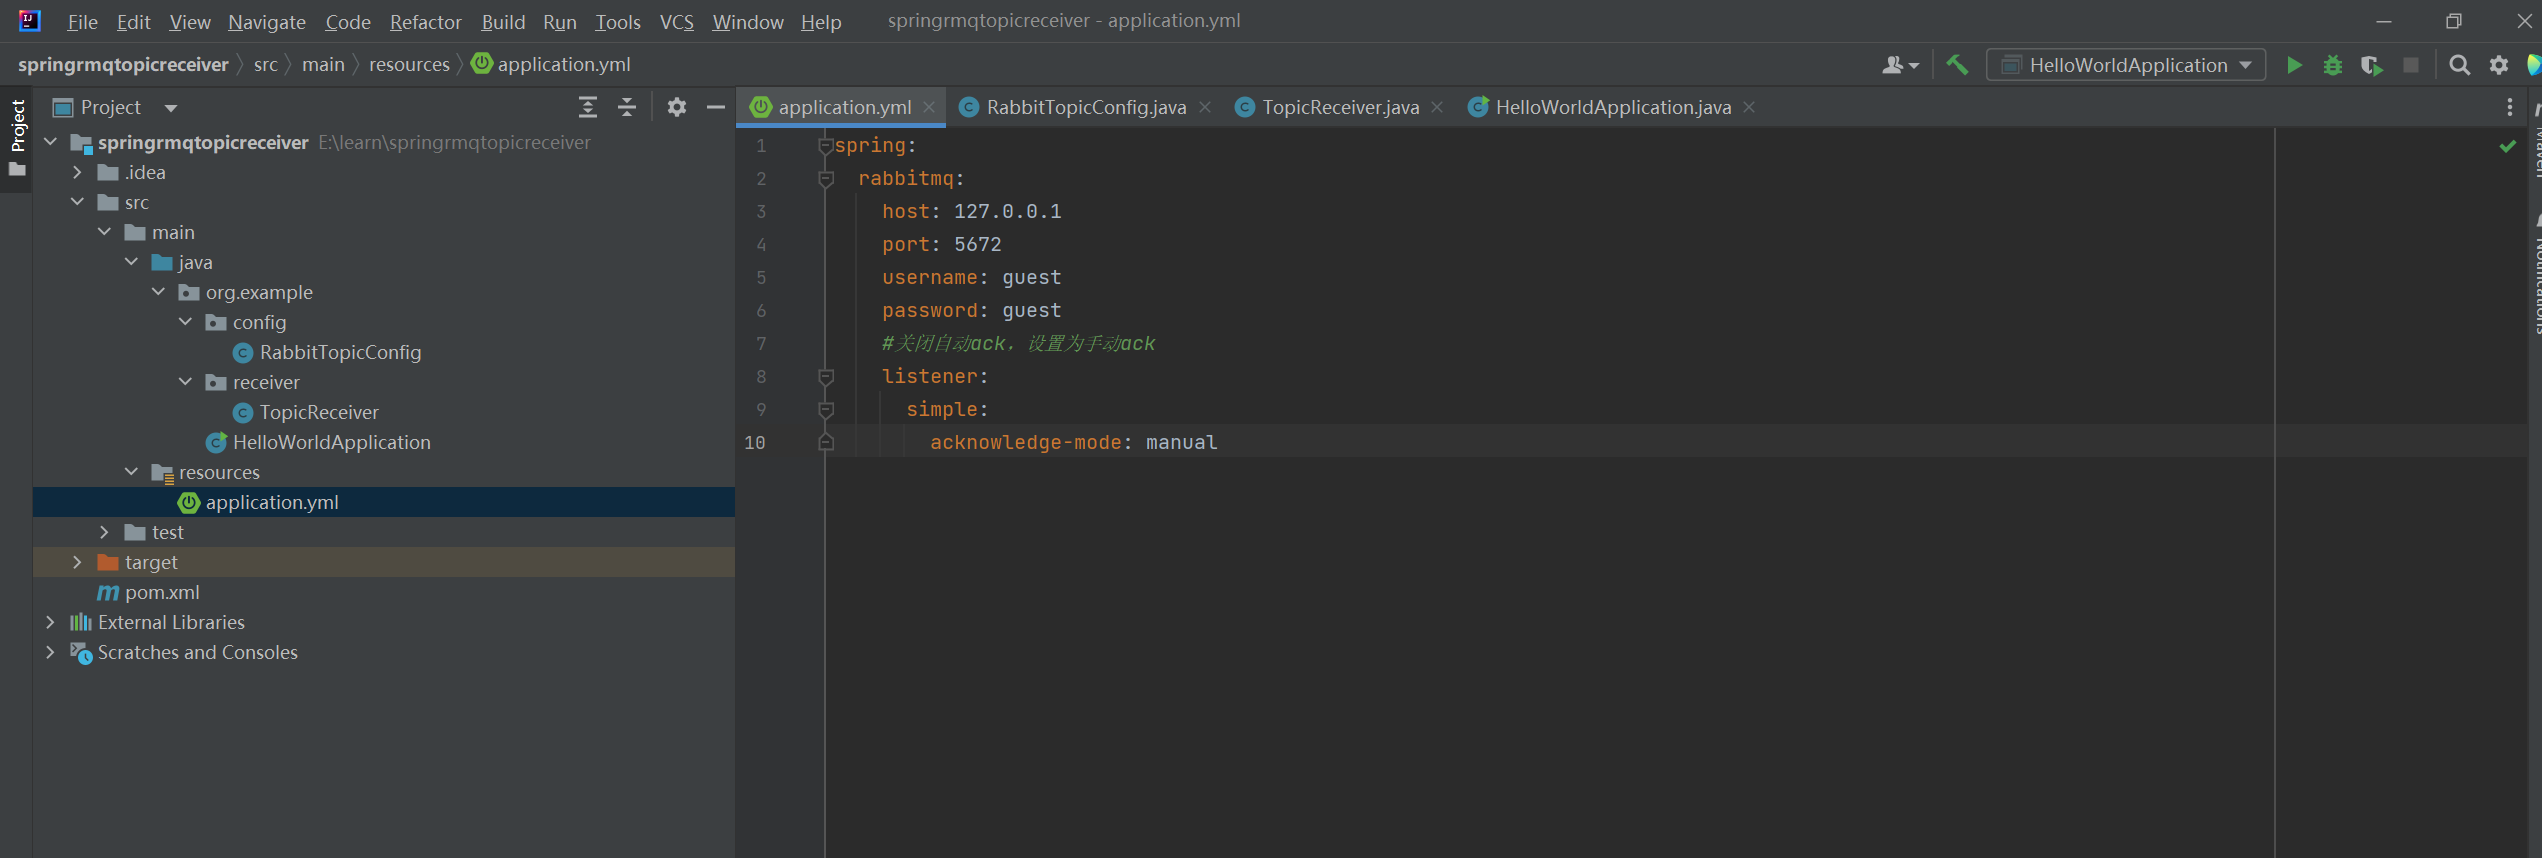Image resolution: width=2542 pixels, height=858 pixels.
Task: Open pom.xml in the project tree
Action: pyautogui.click(x=162, y=592)
